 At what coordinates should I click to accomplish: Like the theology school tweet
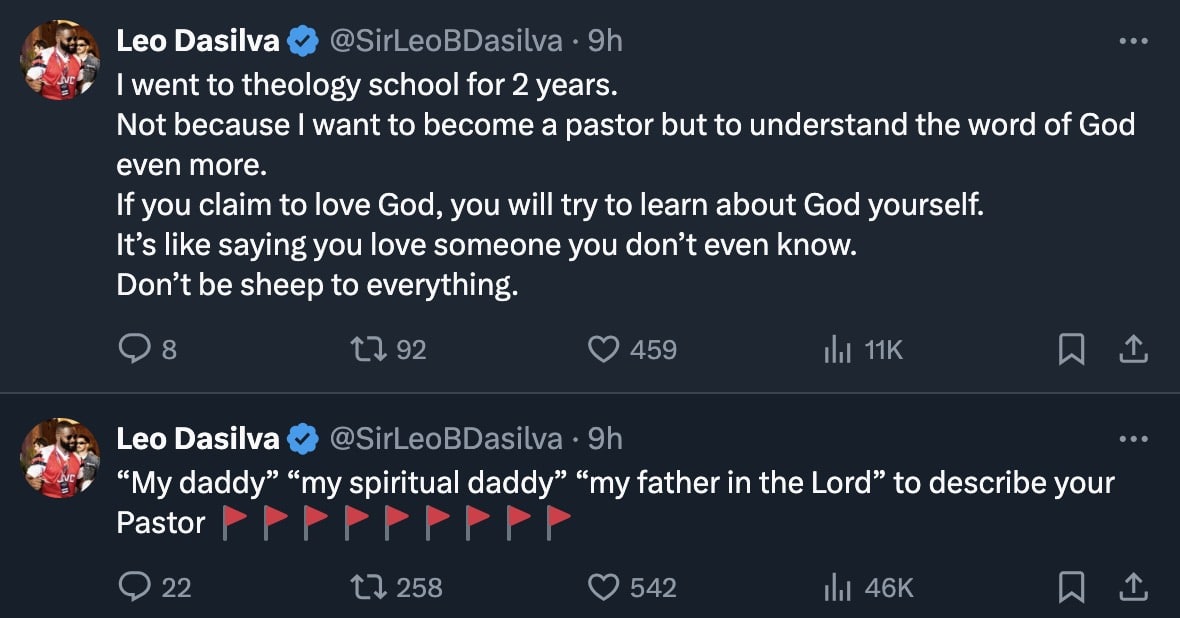[602, 349]
